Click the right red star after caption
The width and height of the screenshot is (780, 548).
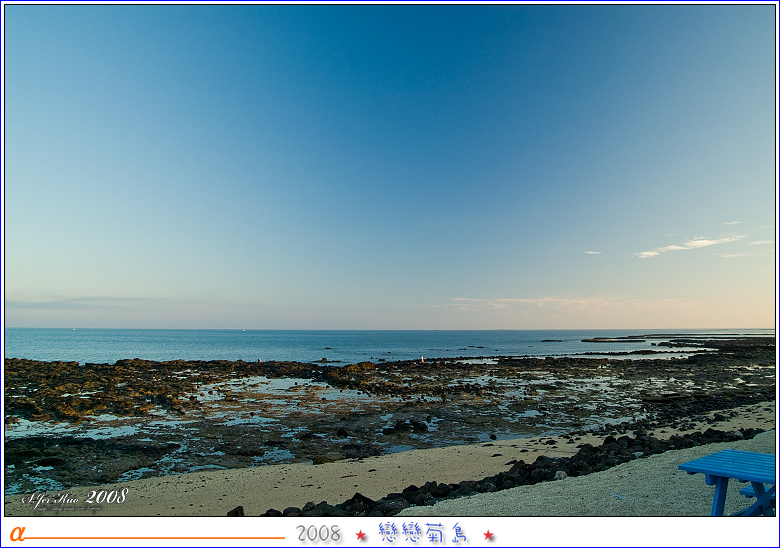(x=488, y=535)
